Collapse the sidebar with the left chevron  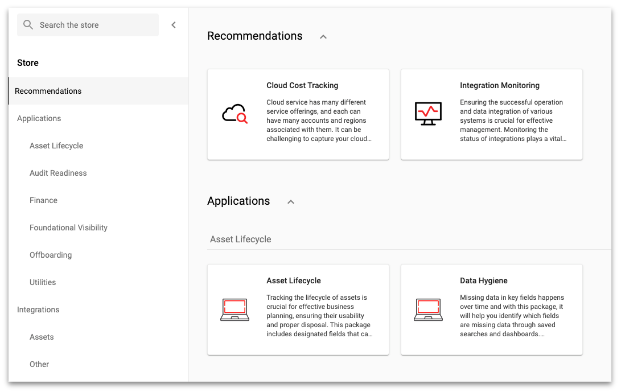coord(174,25)
